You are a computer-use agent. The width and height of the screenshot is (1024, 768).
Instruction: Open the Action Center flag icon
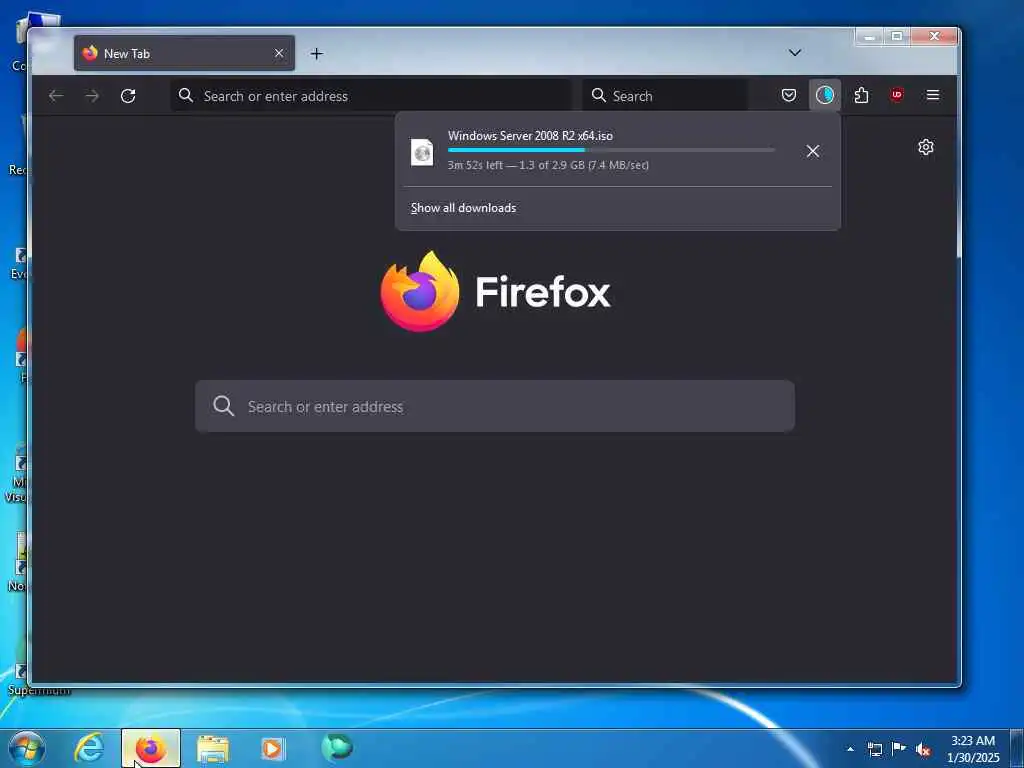(x=899, y=748)
